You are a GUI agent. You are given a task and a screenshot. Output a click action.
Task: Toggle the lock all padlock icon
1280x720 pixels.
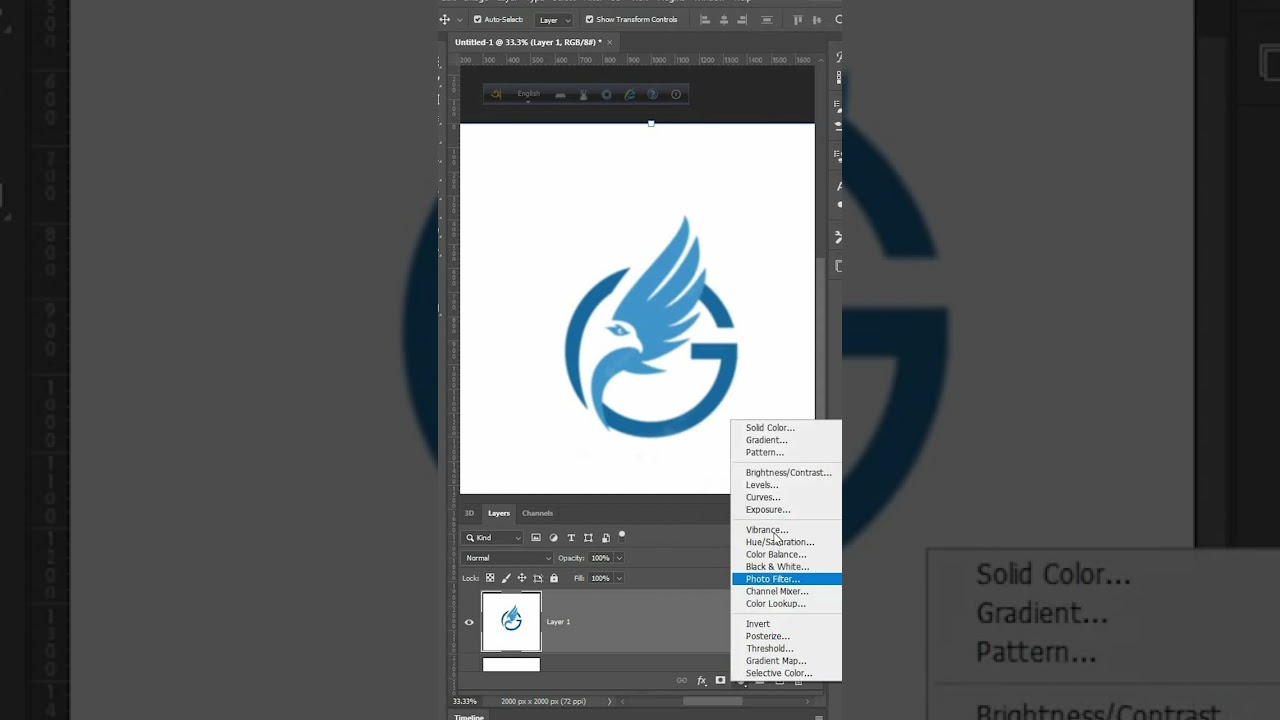554,578
